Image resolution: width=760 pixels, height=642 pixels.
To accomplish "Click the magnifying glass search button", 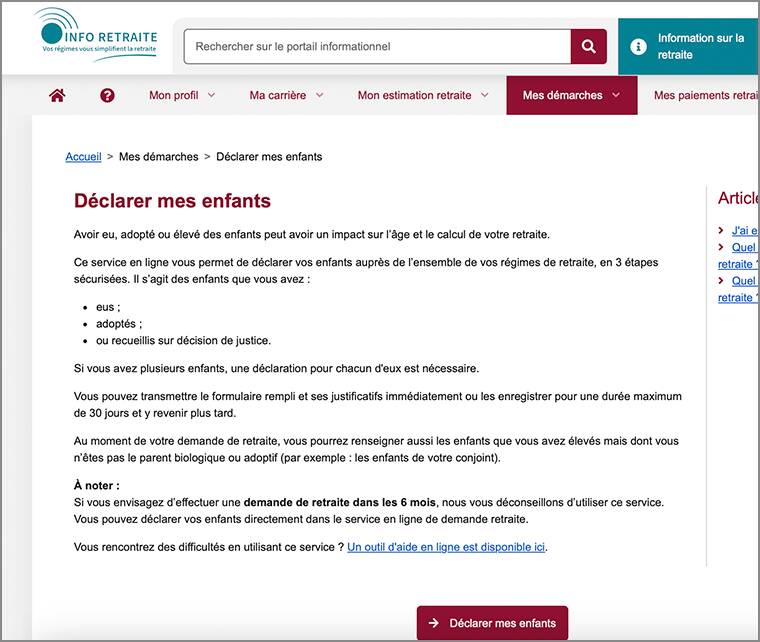I will point(588,47).
